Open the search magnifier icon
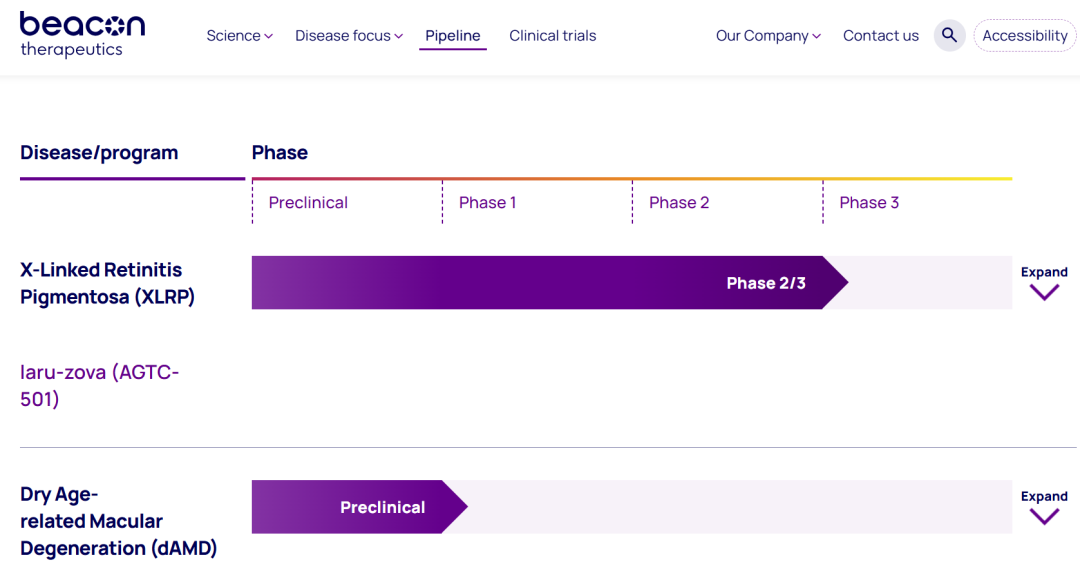The width and height of the screenshot is (1080, 580). [949, 36]
